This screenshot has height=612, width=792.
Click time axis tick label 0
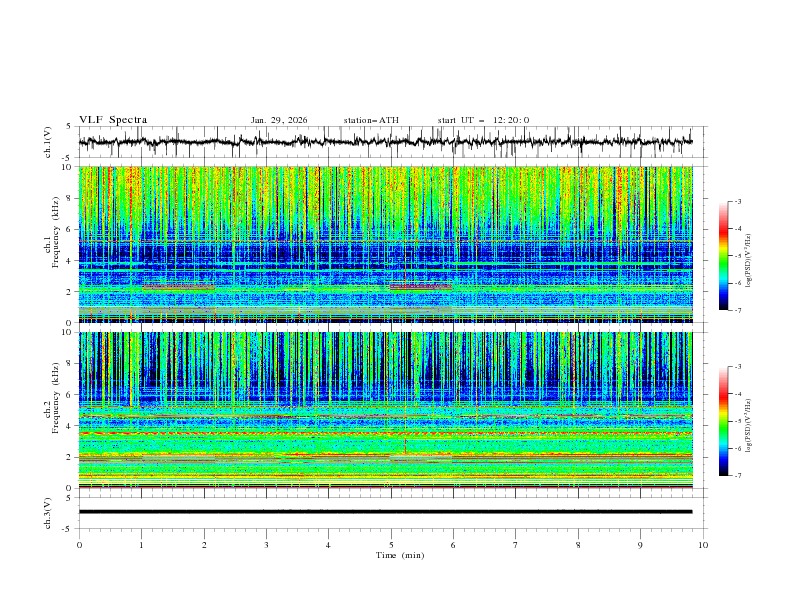pyautogui.click(x=79, y=545)
